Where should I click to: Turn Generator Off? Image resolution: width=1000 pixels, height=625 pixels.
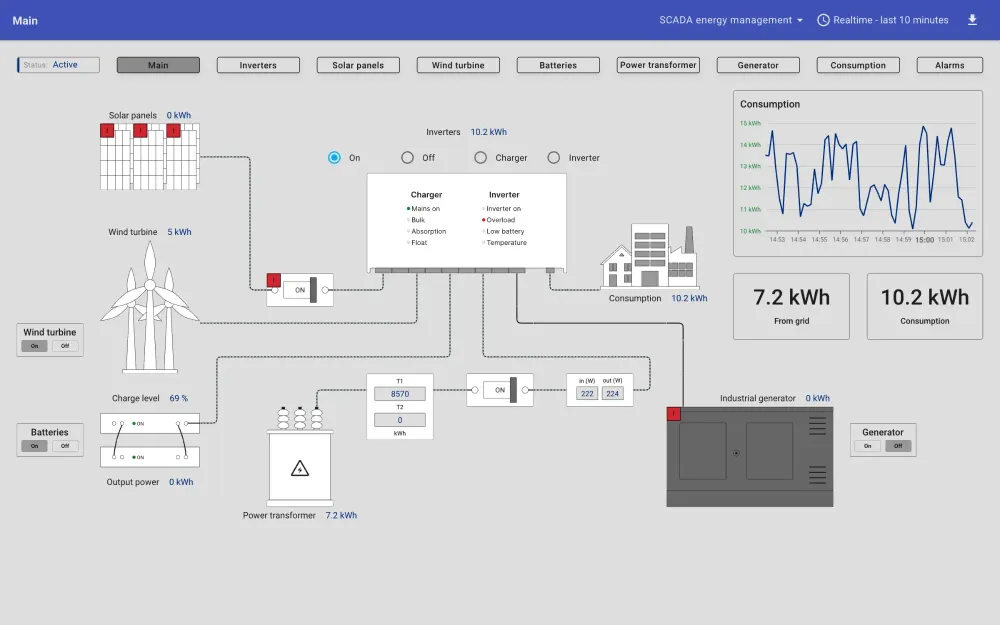tap(898, 446)
